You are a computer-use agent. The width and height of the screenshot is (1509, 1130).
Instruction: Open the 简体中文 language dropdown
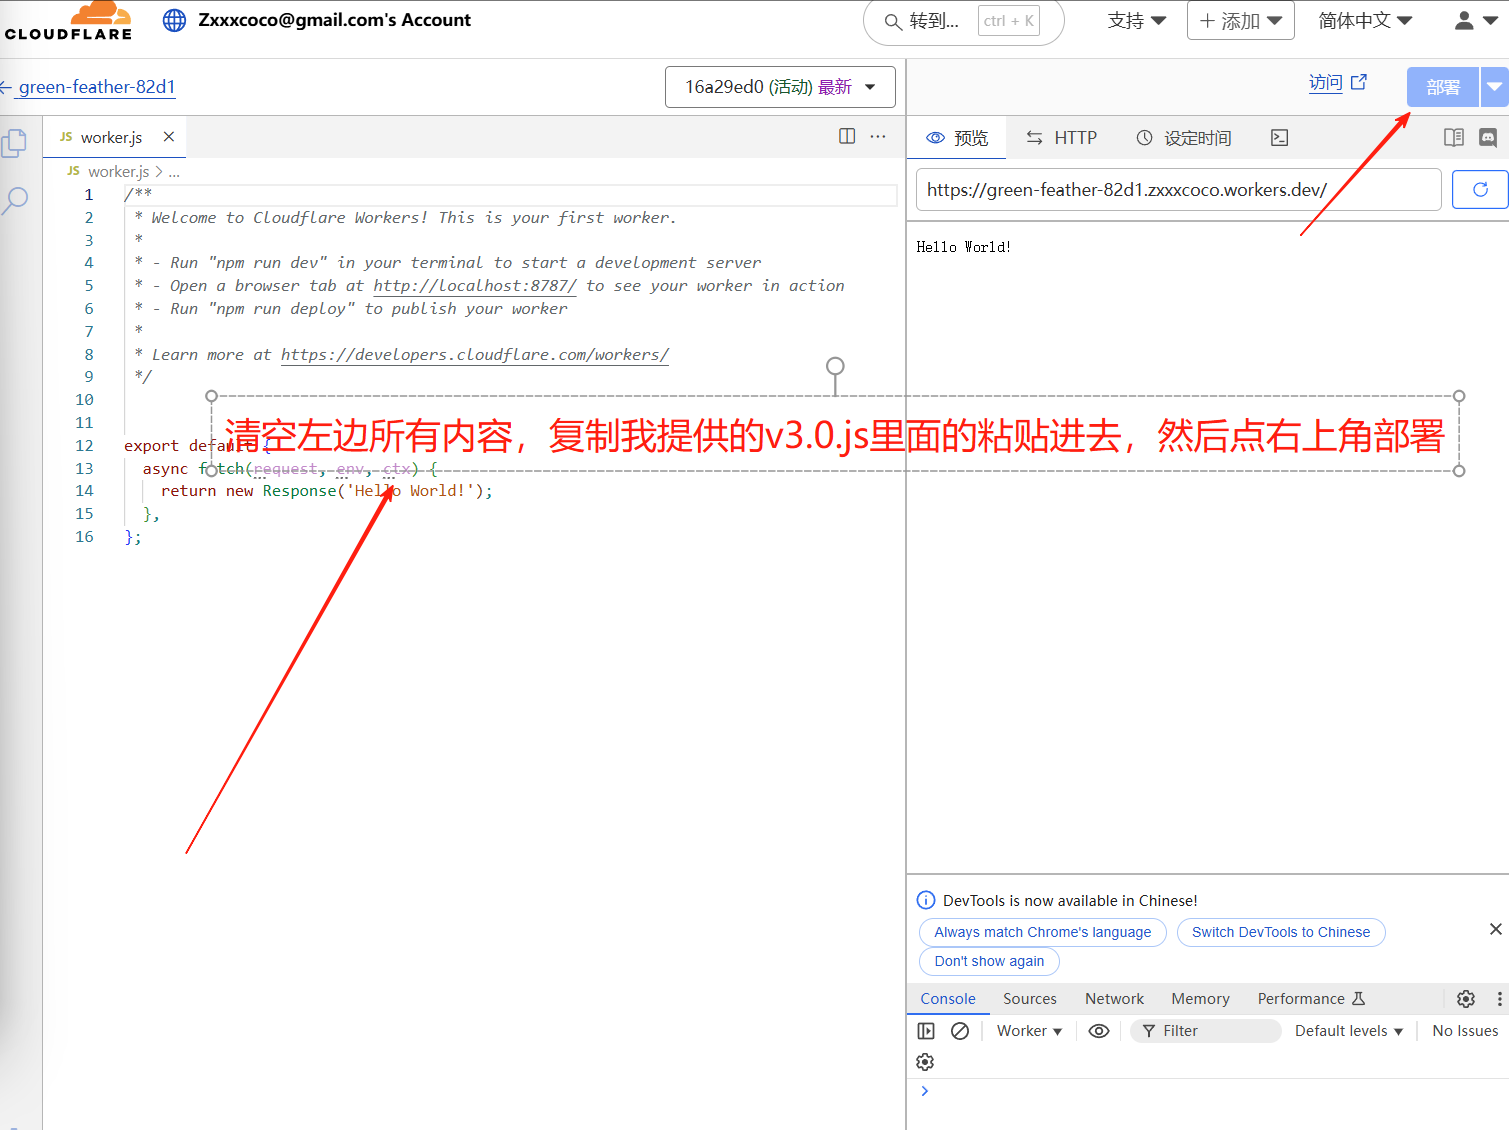tap(1365, 20)
